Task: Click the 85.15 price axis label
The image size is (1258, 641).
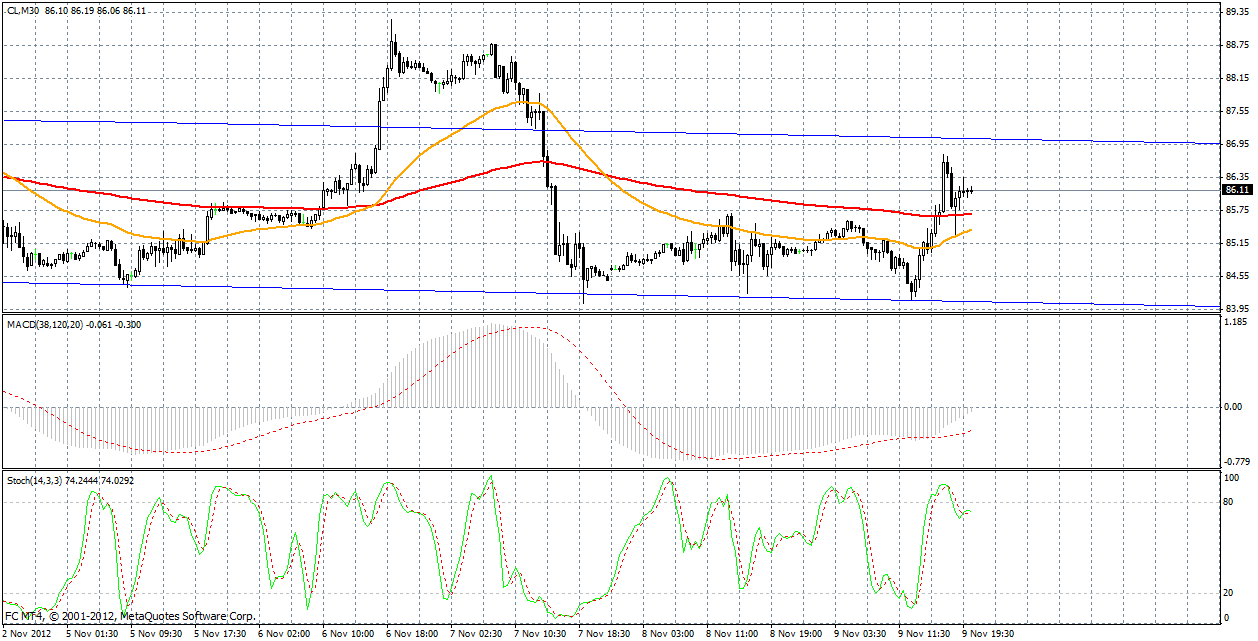Action: pyautogui.click(x=1237, y=243)
